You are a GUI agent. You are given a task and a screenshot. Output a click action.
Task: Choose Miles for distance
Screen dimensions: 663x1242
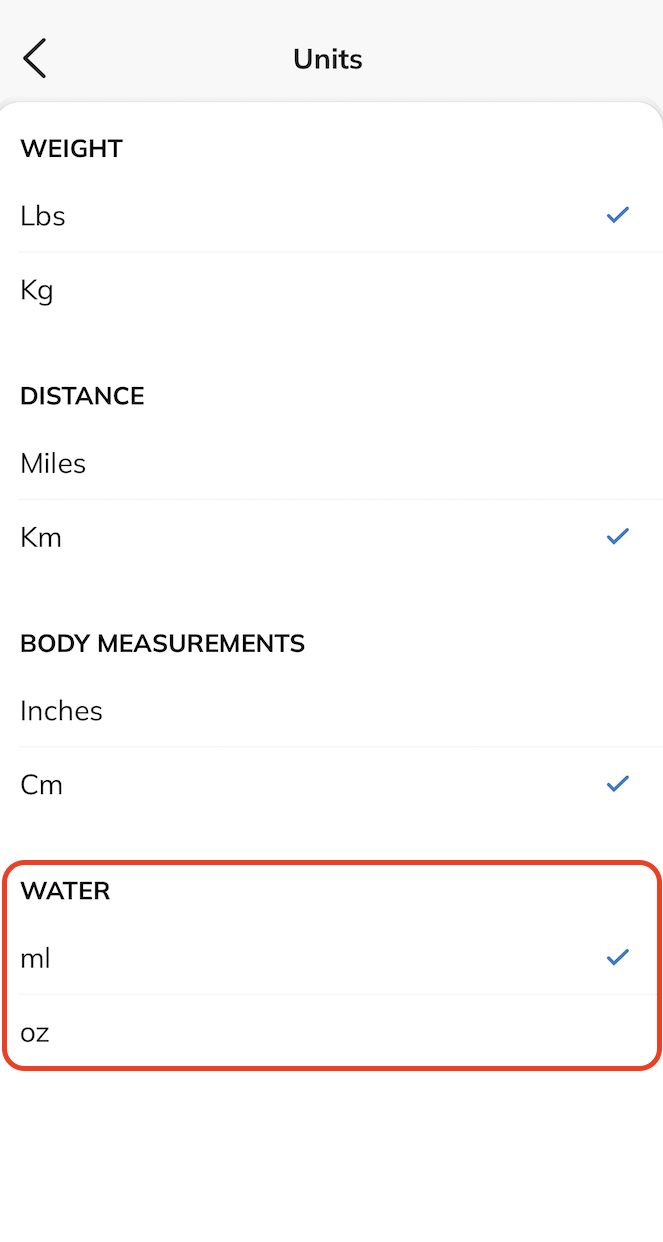[x=53, y=464]
